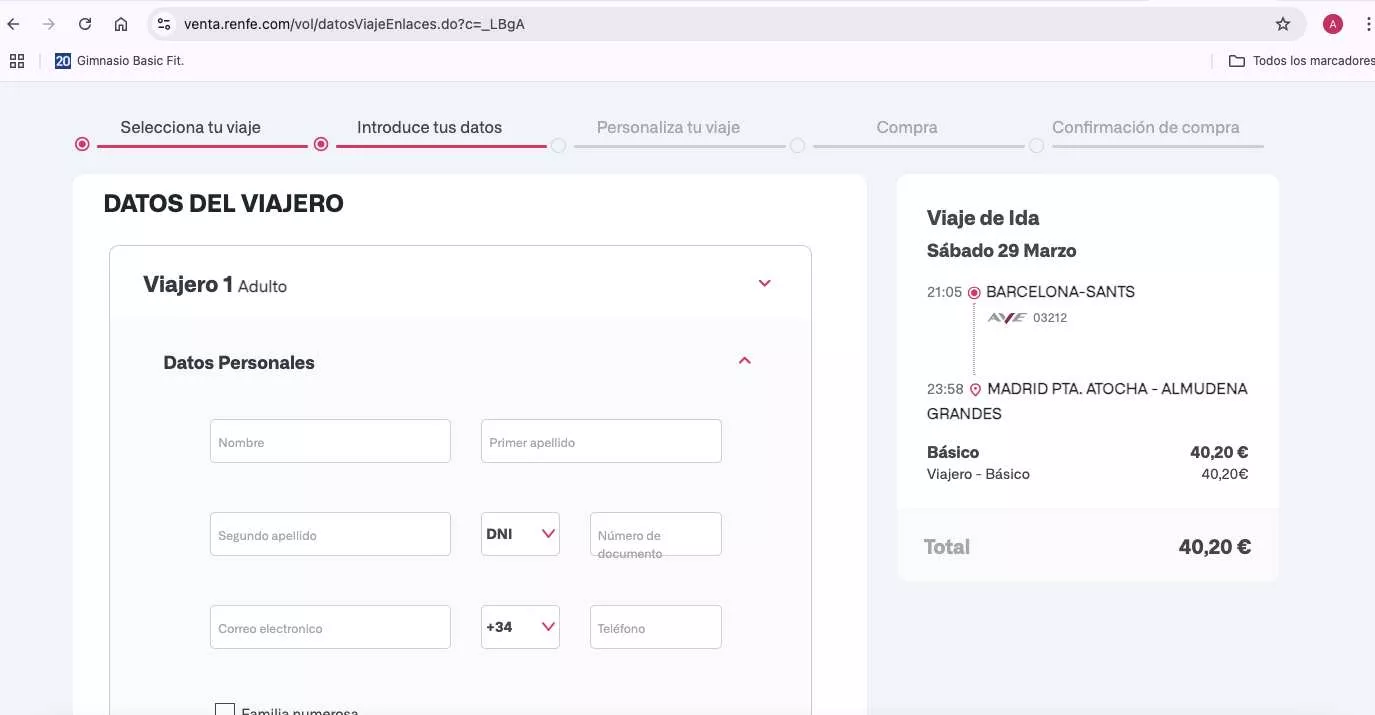Image resolution: width=1375 pixels, height=715 pixels.
Task: Go back to Selecciona tu viaje step
Action: (x=190, y=127)
